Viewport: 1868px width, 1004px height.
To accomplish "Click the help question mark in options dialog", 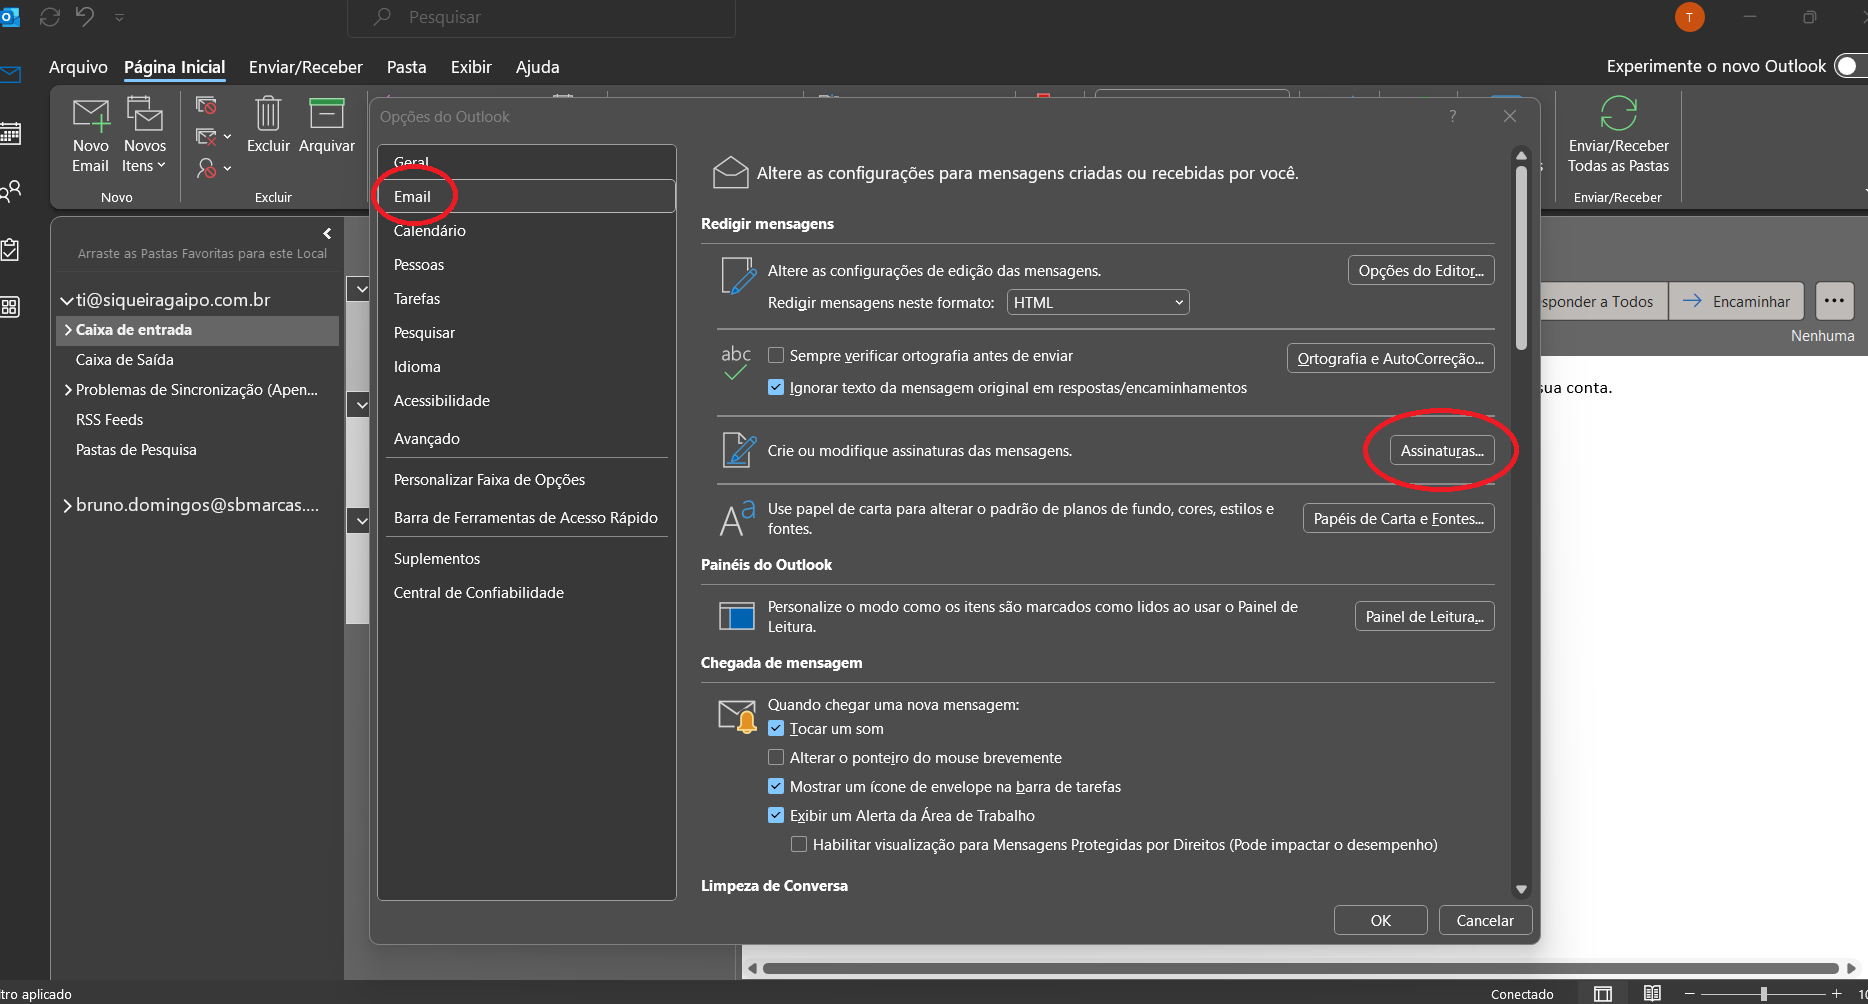I will pos(1452,117).
